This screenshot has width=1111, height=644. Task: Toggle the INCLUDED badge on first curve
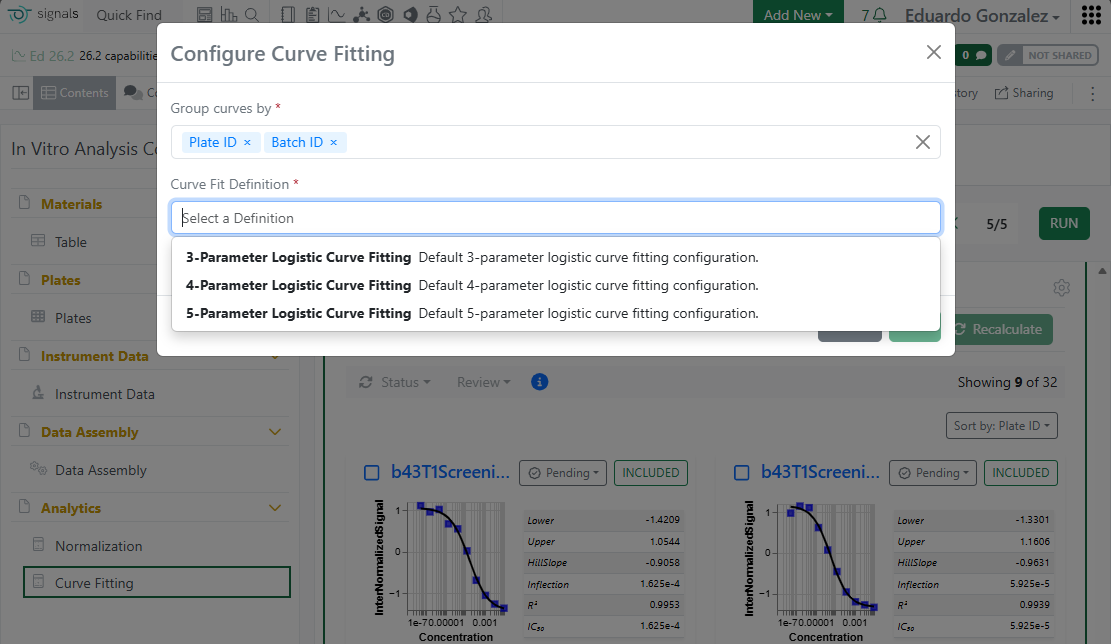coord(650,473)
